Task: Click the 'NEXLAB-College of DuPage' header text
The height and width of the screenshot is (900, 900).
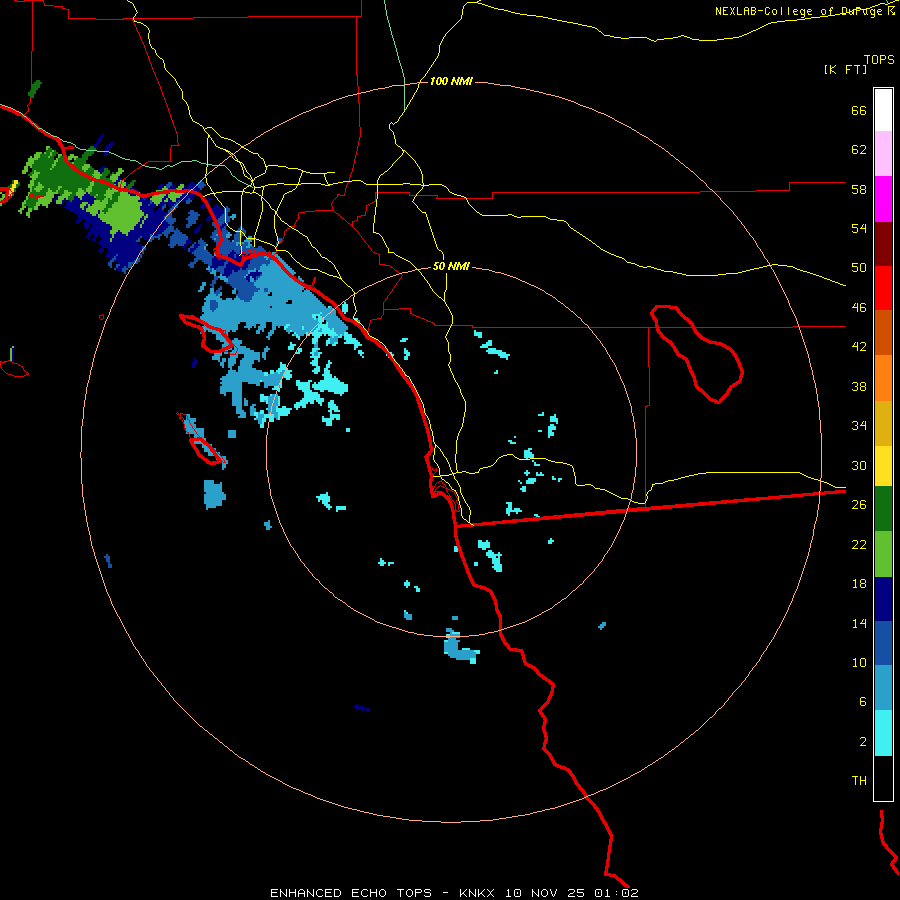Action: 798,11
